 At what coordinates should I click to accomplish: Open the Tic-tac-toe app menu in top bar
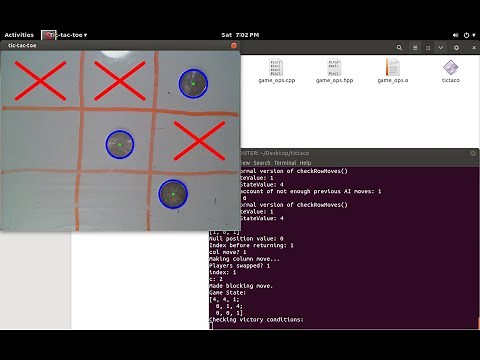(x=65, y=35)
